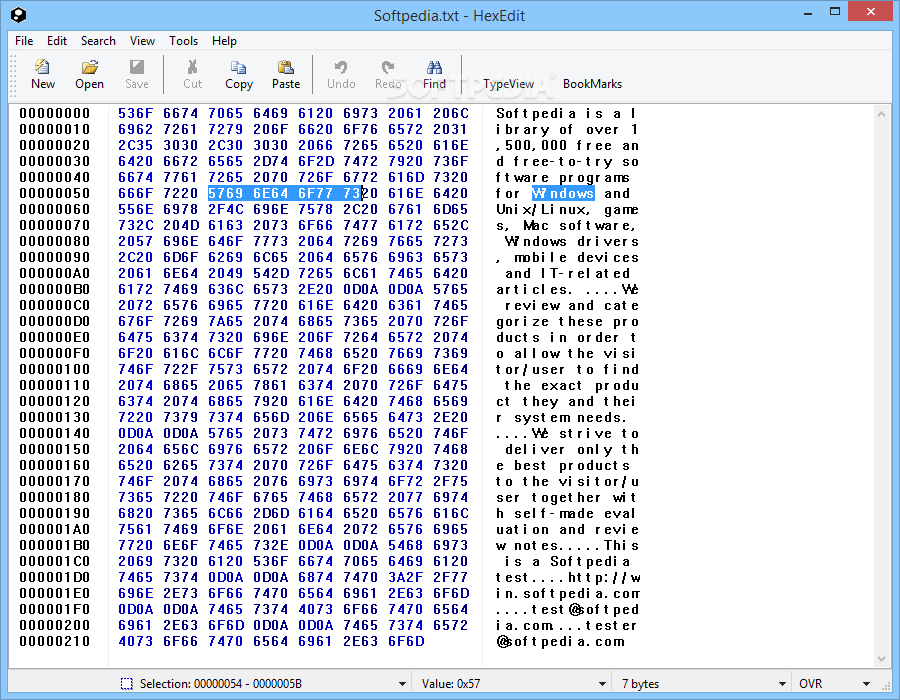The image size is (900, 700).
Task: Click highlighted hex value 5769
Action: point(226,193)
